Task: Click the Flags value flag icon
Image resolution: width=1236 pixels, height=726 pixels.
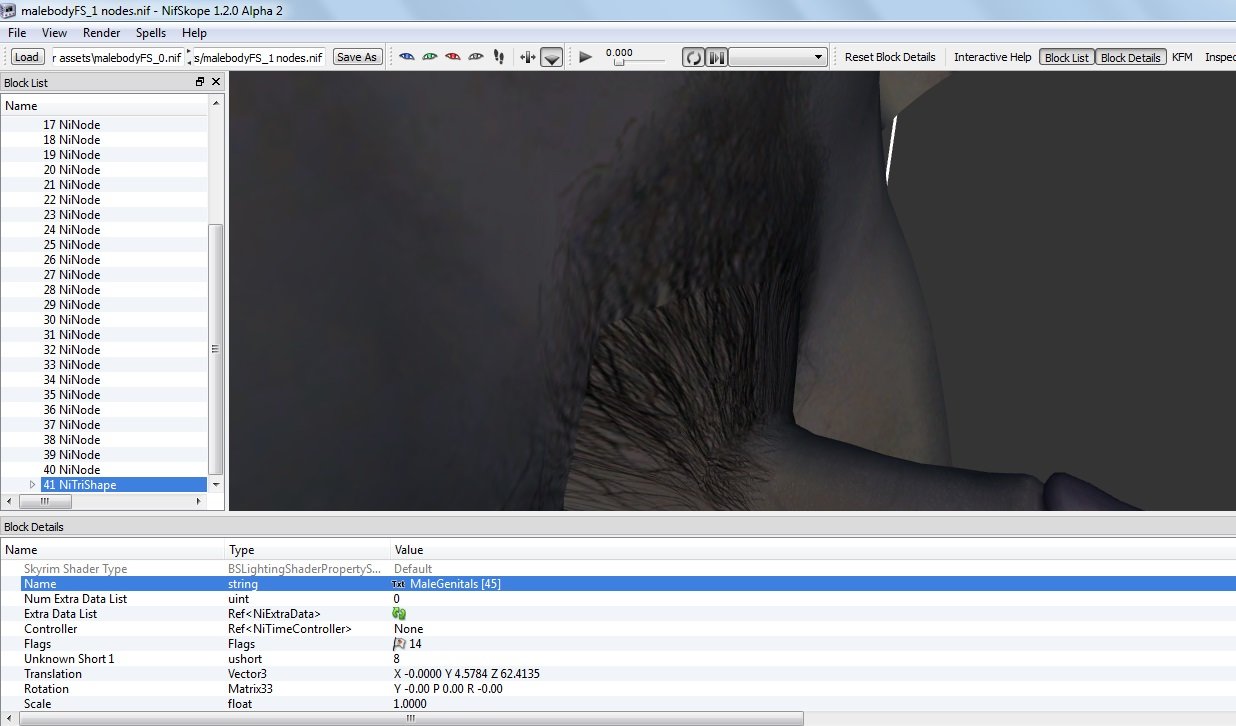Action: (x=399, y=644)
